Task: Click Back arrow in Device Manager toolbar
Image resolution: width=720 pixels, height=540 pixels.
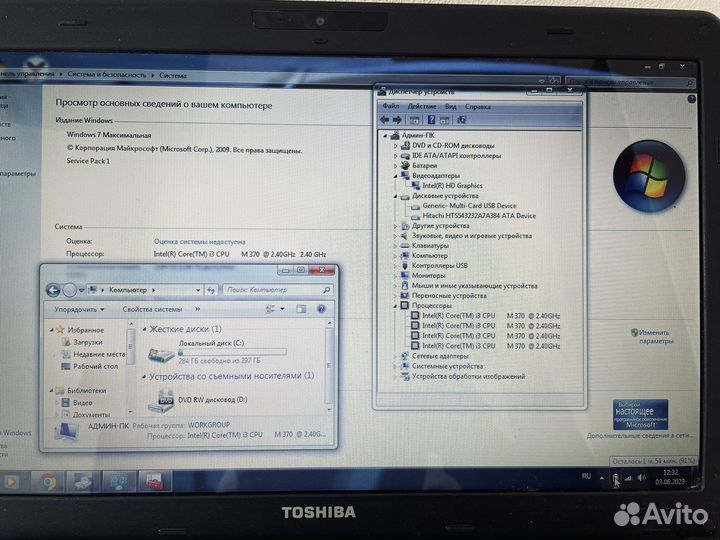Action: click(384, 120)
